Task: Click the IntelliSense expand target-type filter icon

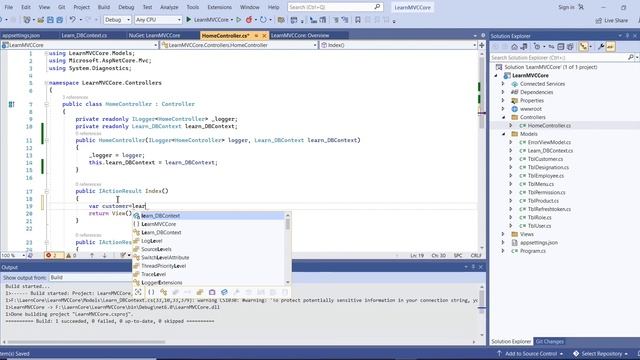Action: tap(138, 292)
